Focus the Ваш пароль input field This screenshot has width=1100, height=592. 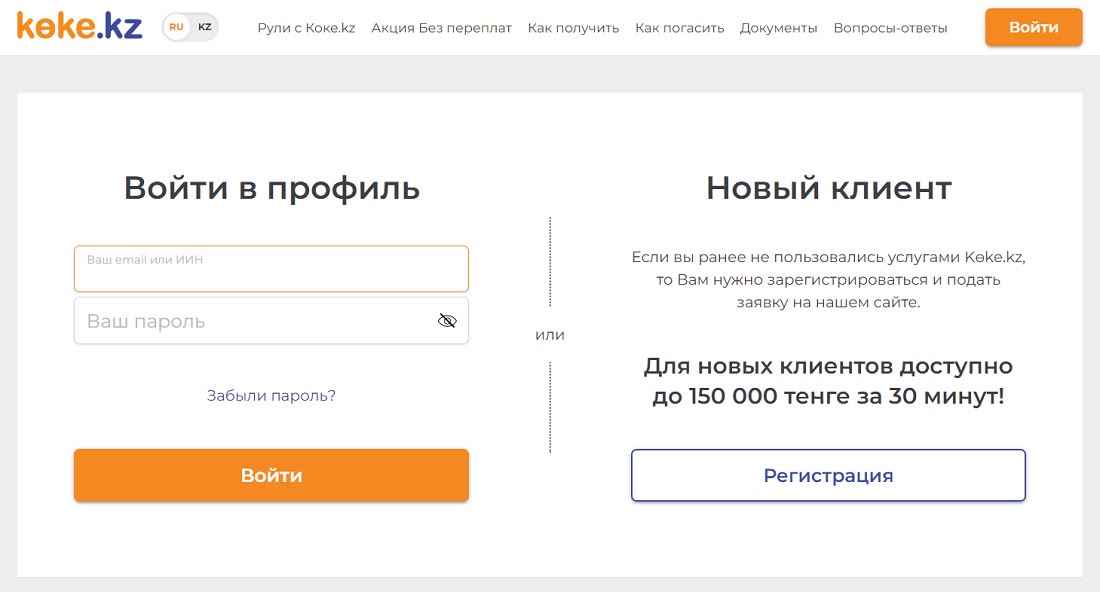pos(271,321)
